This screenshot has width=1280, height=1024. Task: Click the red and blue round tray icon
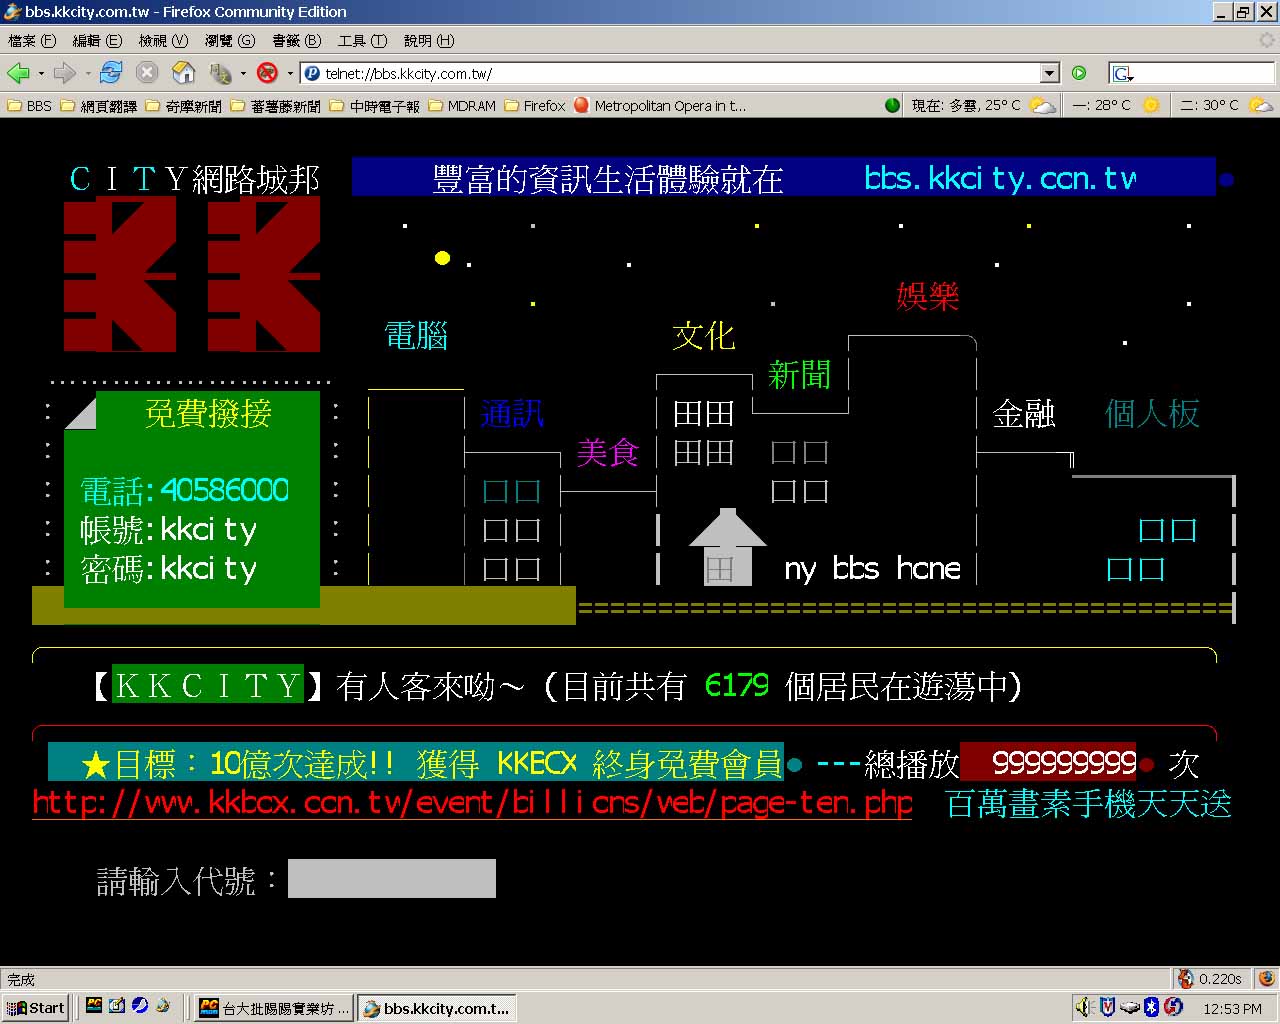[x=1174, y=1007]
